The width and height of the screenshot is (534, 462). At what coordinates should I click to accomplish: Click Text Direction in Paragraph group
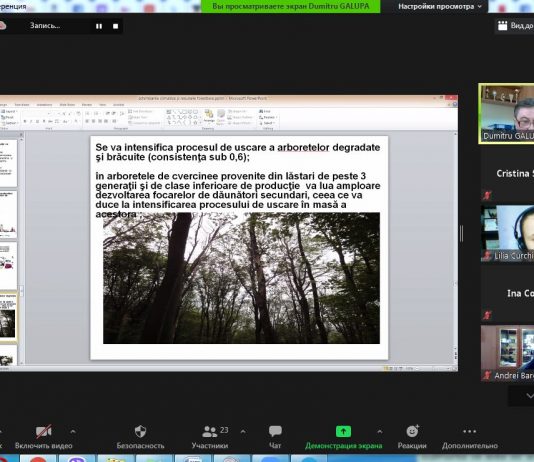139,111
